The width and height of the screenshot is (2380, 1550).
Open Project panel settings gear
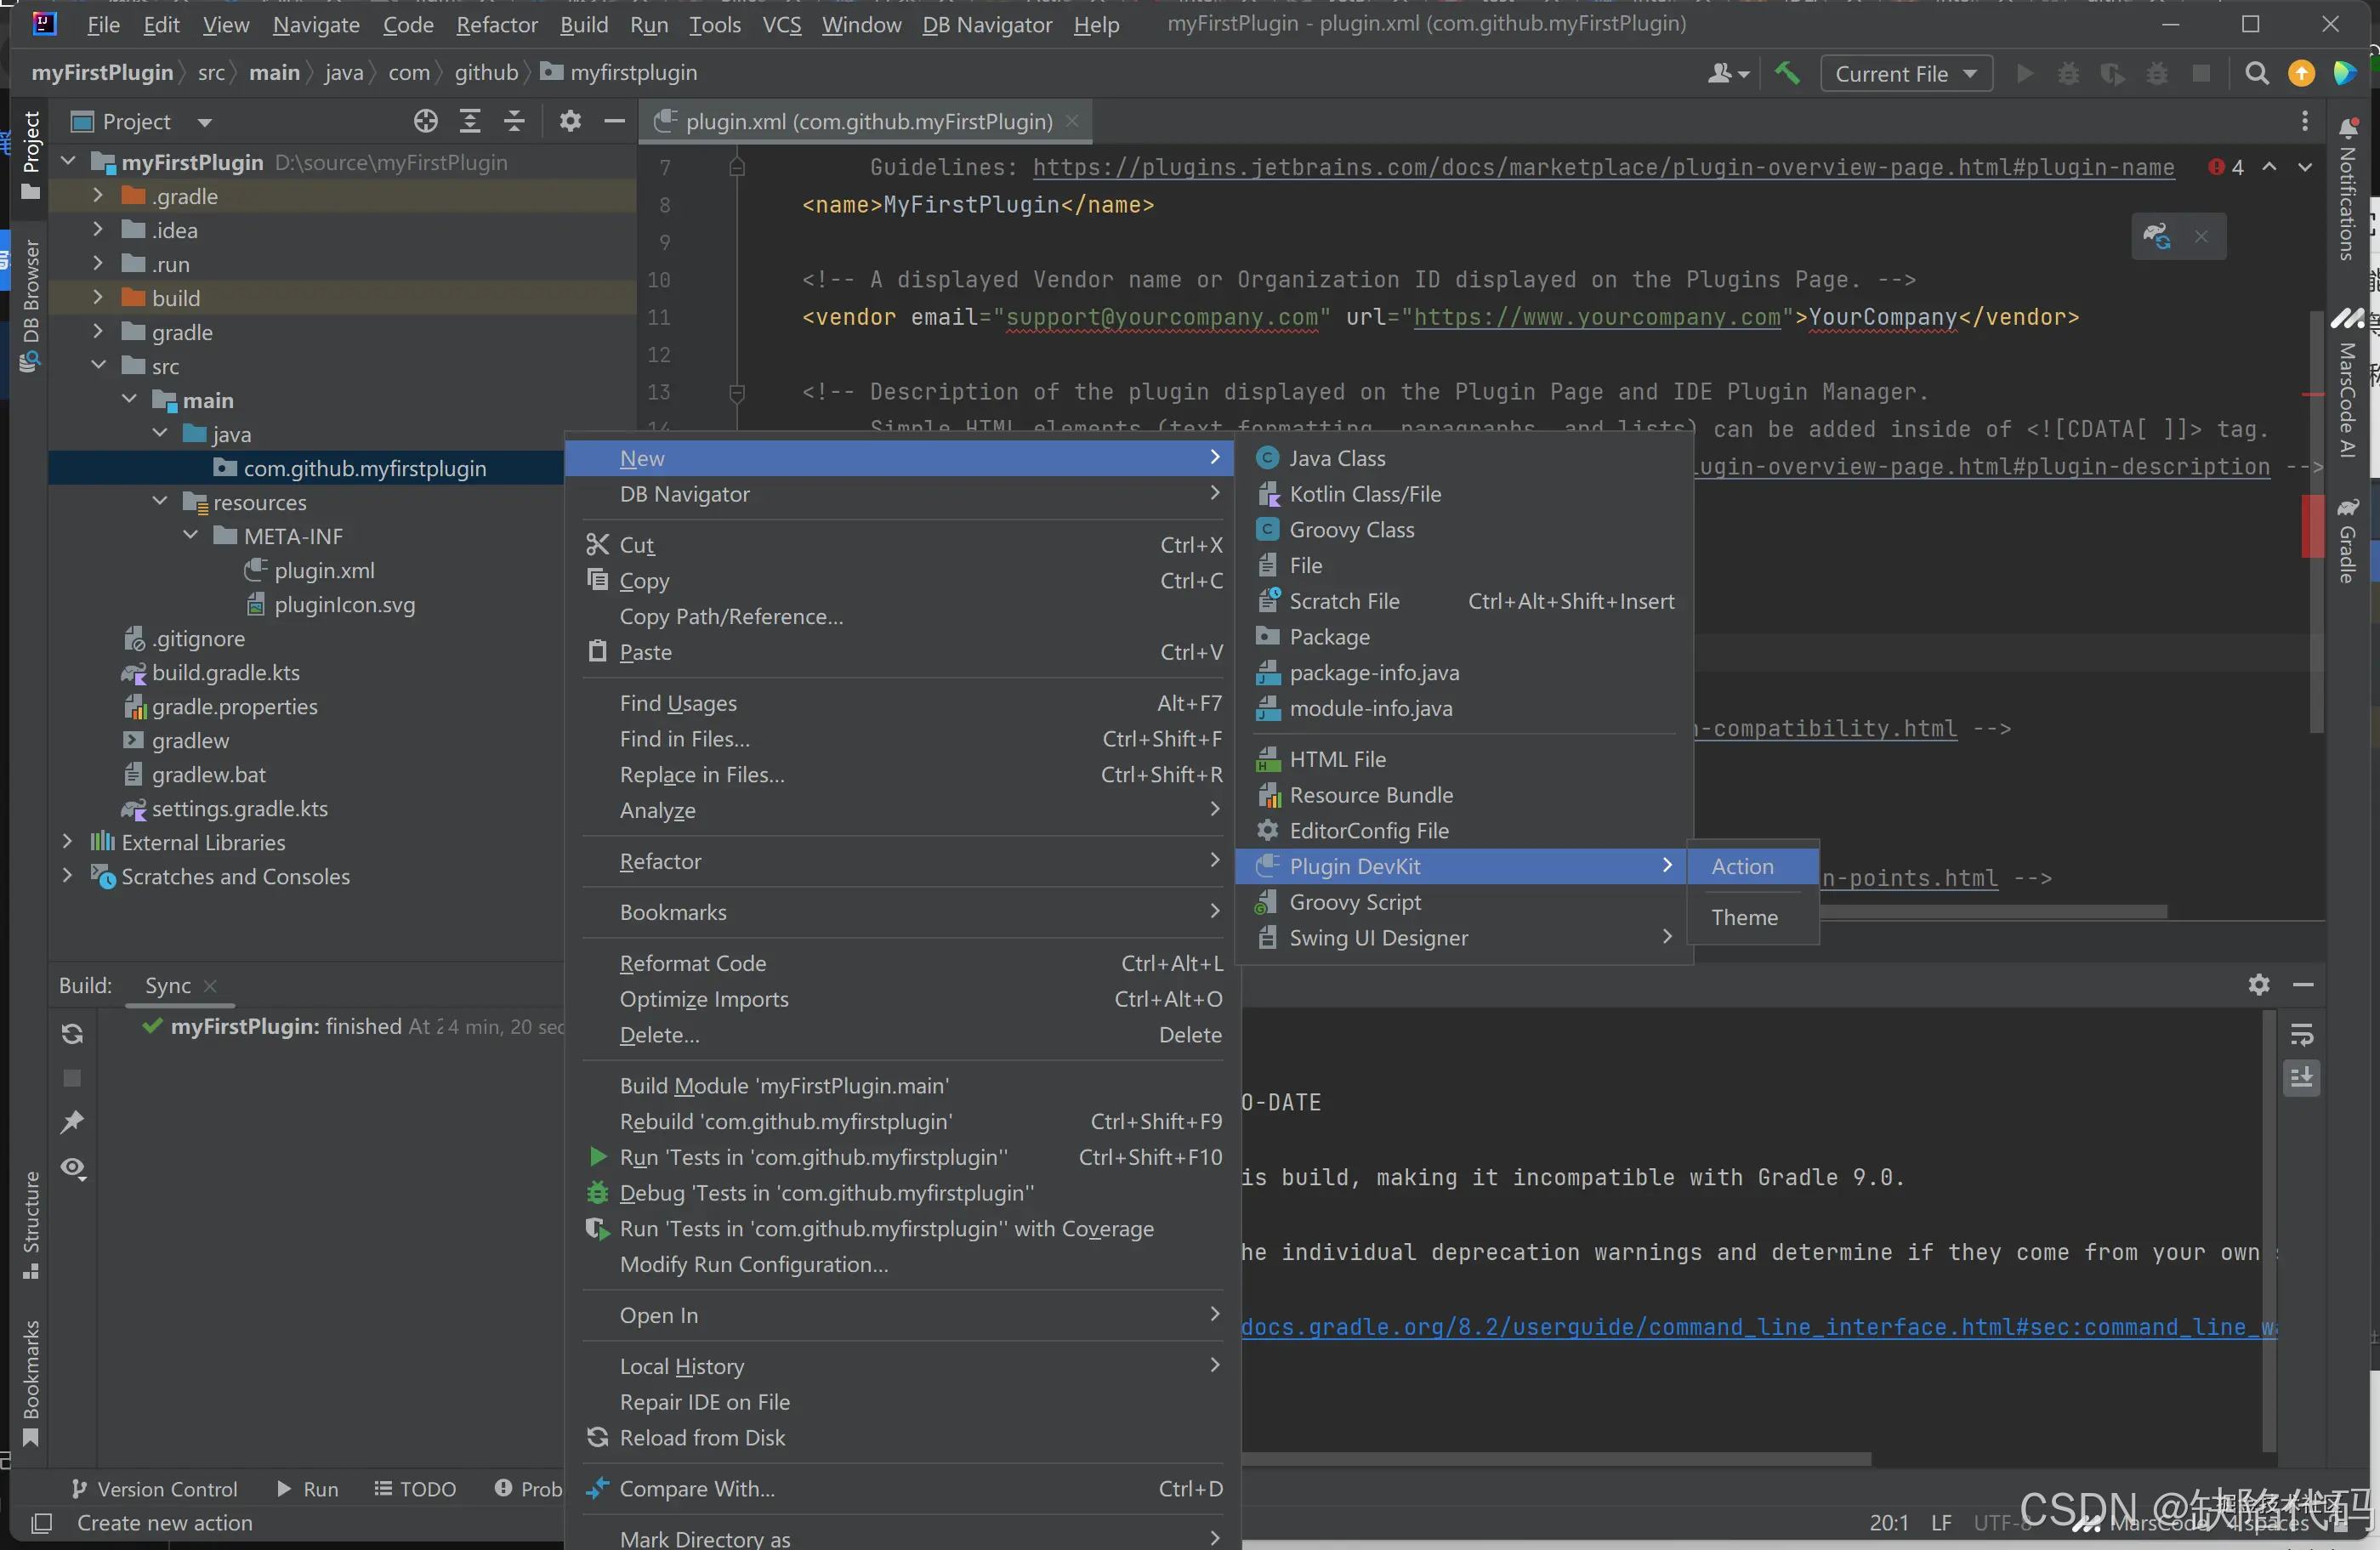(x=570, y=121)
